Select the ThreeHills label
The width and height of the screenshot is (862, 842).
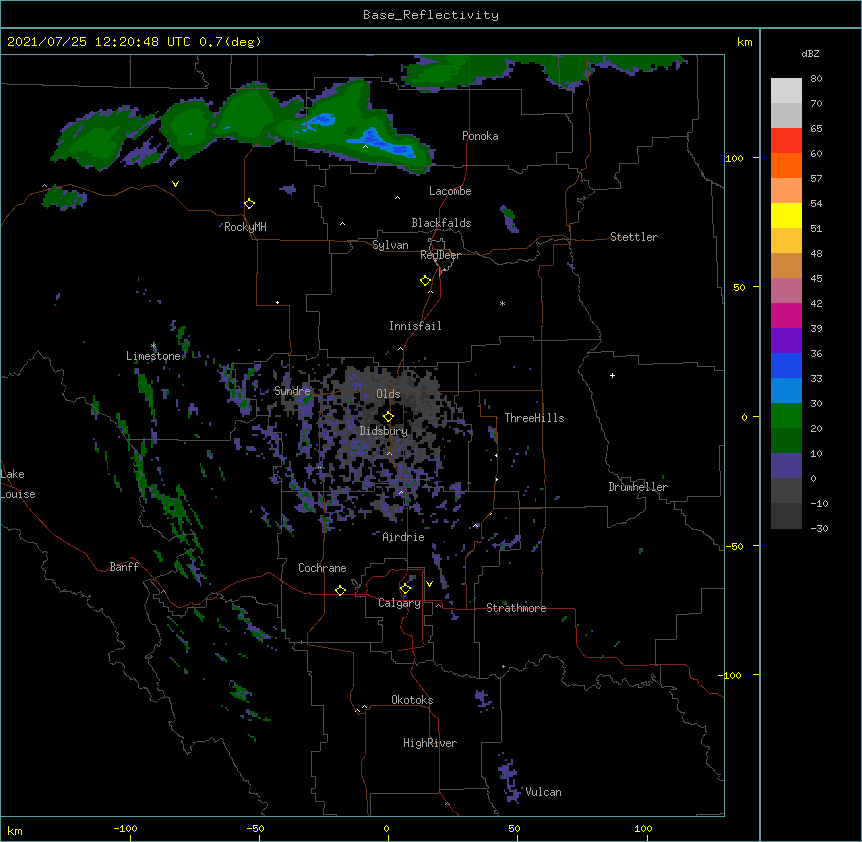534,418
